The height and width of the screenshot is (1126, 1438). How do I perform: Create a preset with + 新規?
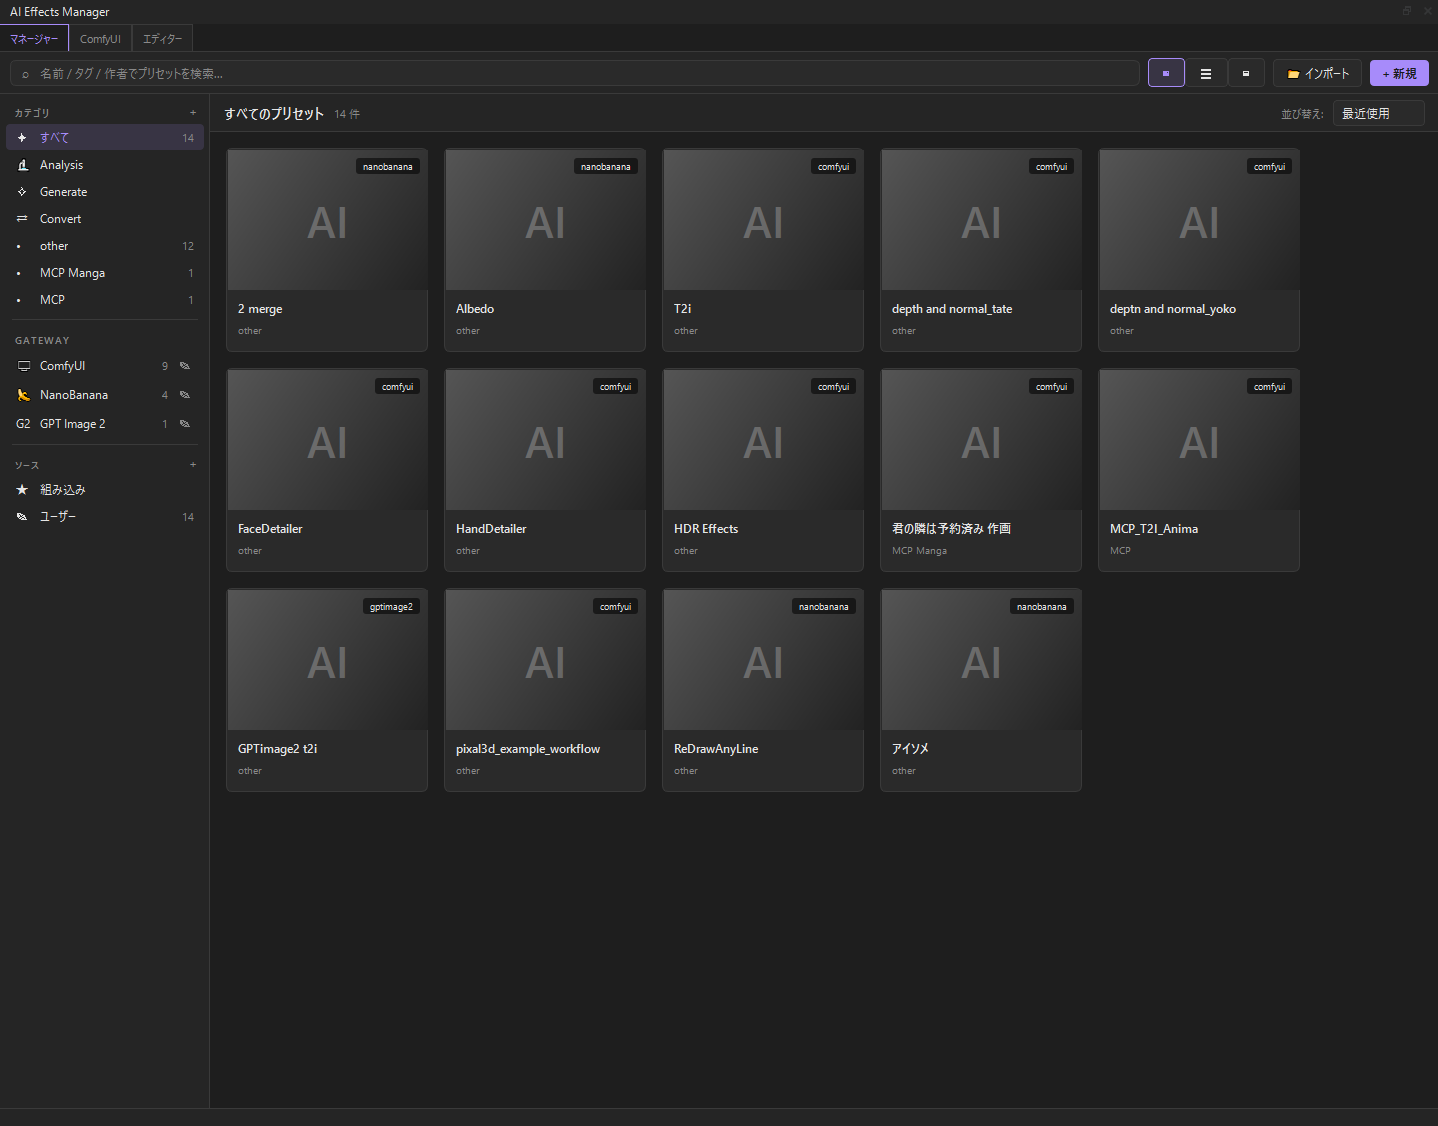click(x=1399, y=73)
